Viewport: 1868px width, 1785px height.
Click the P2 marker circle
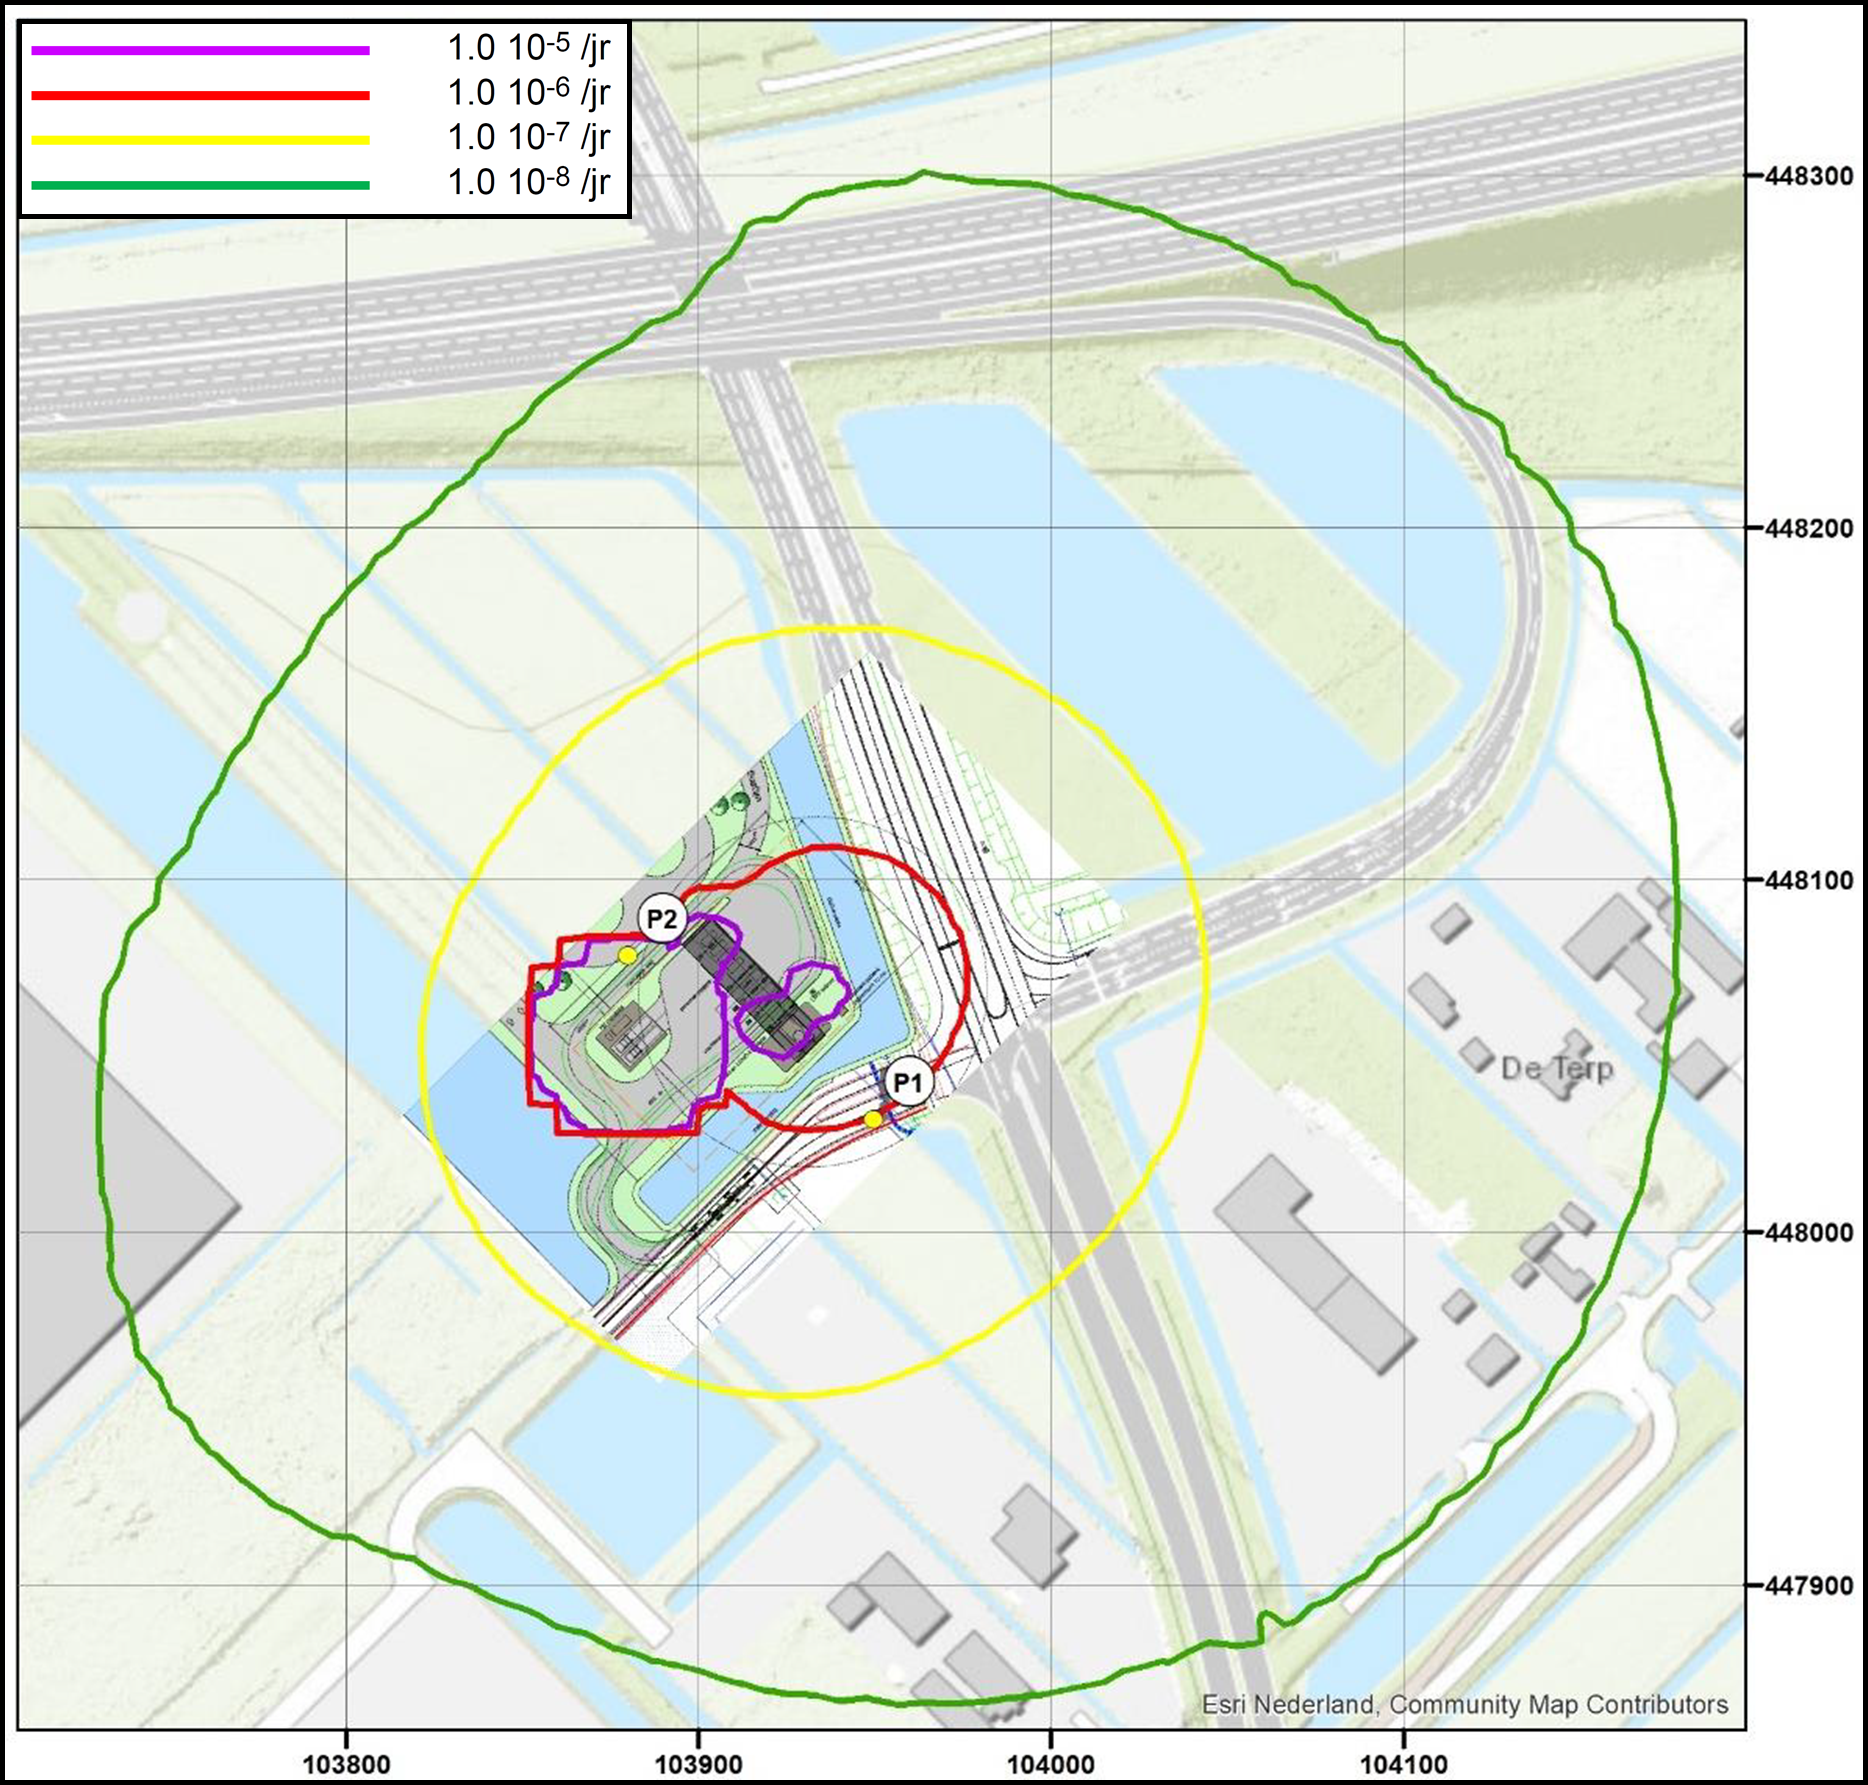point(662,919)
